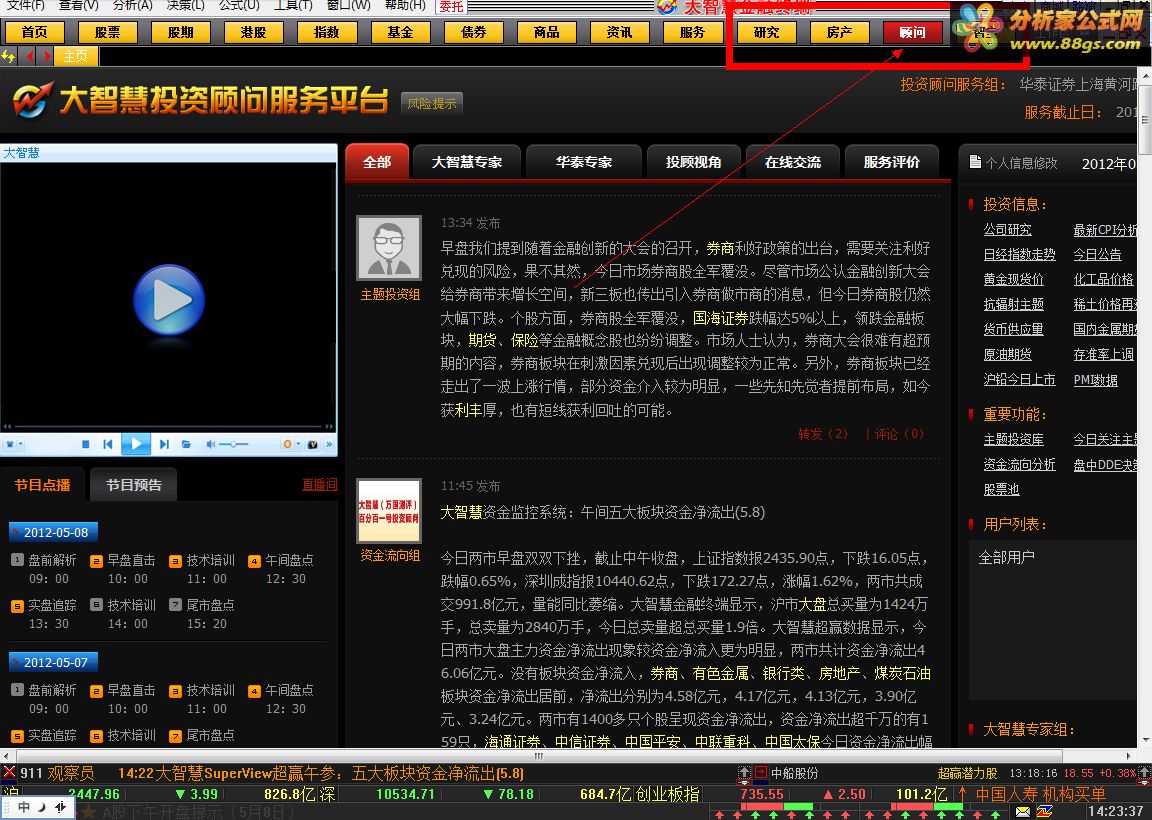Mute the player speaker icon
The image size is (1152, 820).
(211, 444)
